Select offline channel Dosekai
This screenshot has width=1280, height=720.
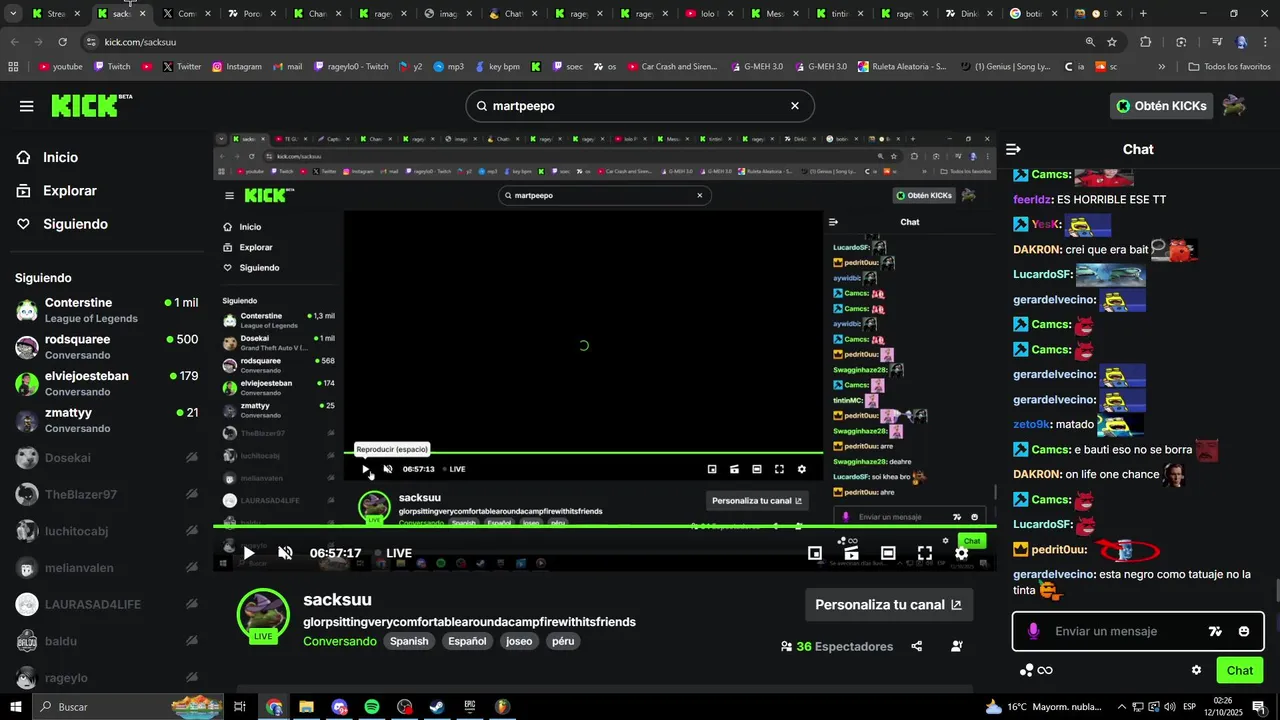[x=106, y=458]
